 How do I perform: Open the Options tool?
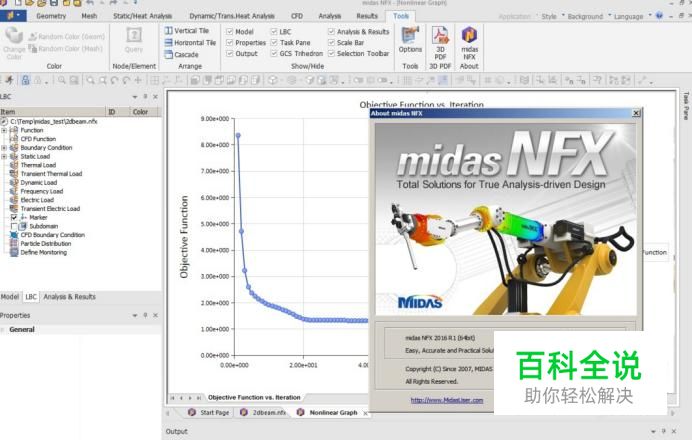(410, 40)
